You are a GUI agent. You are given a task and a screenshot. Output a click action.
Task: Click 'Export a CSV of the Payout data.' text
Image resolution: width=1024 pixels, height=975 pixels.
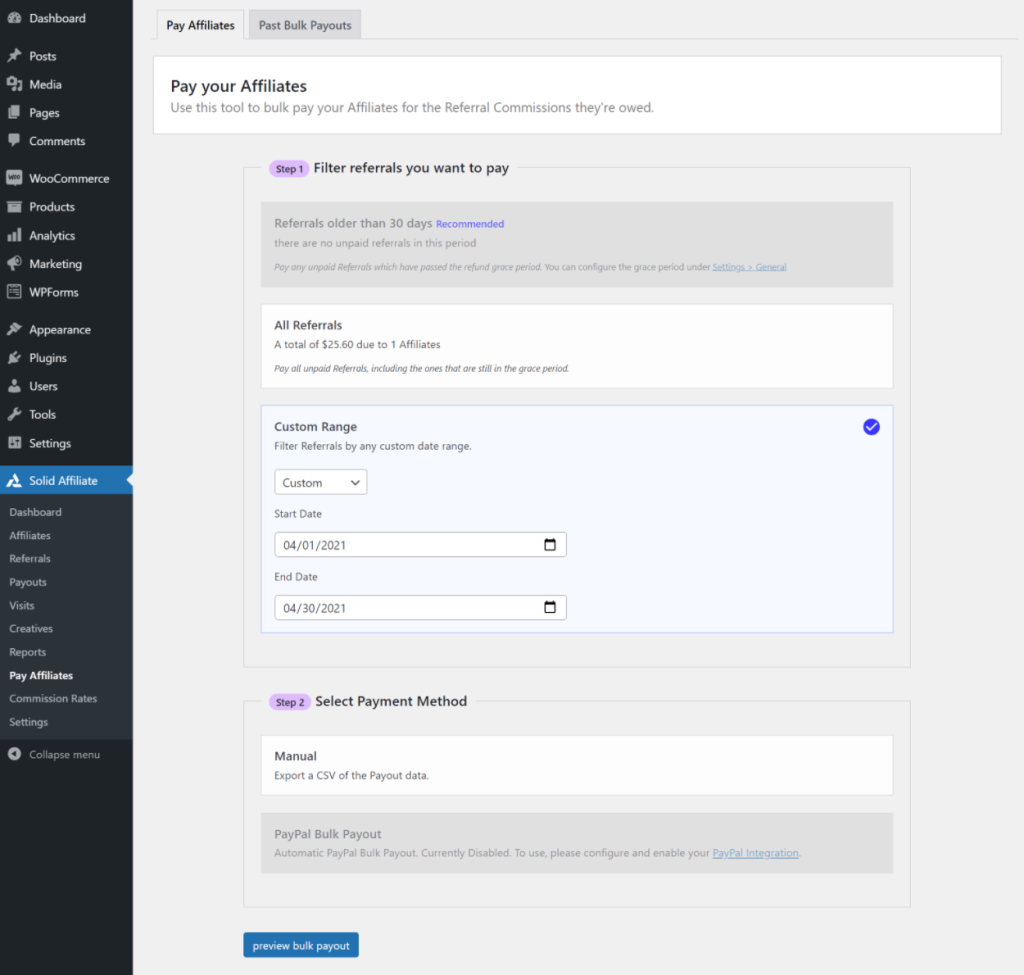351,775
